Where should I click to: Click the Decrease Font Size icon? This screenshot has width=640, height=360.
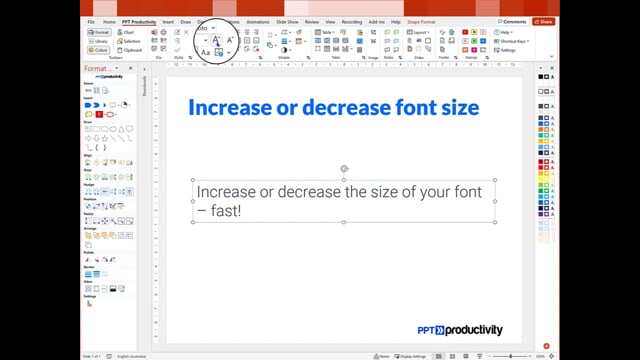pos(230,40)
